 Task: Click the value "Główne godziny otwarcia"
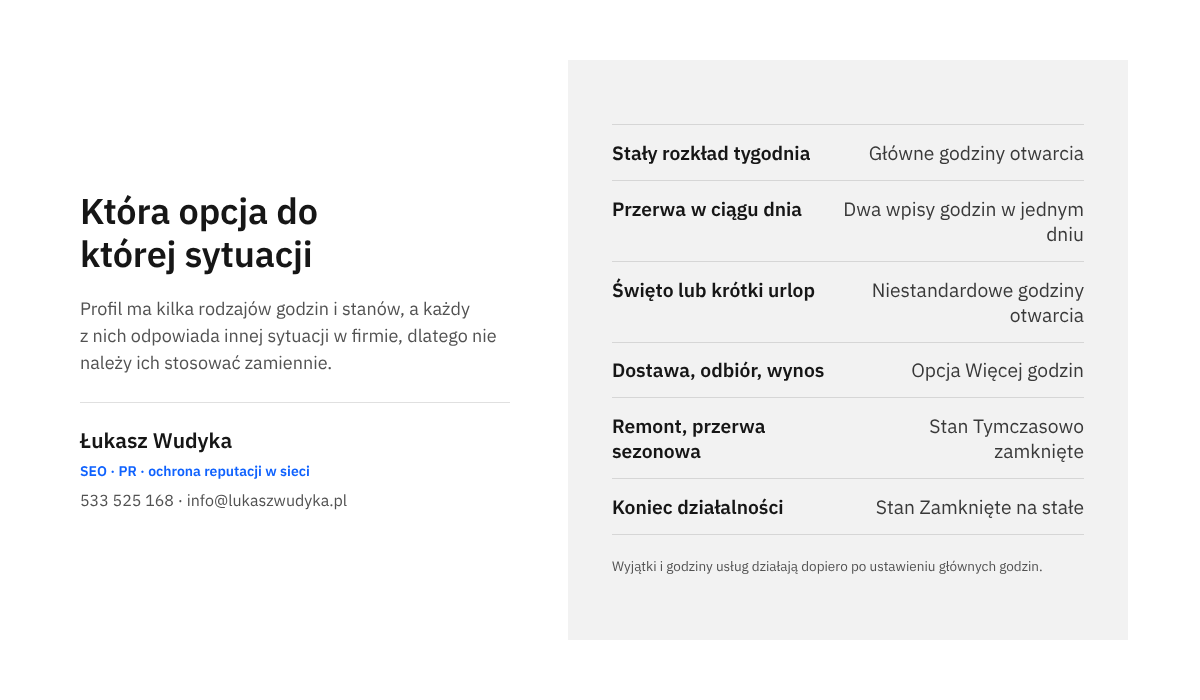pyautogui.click(x=976, y=153)
